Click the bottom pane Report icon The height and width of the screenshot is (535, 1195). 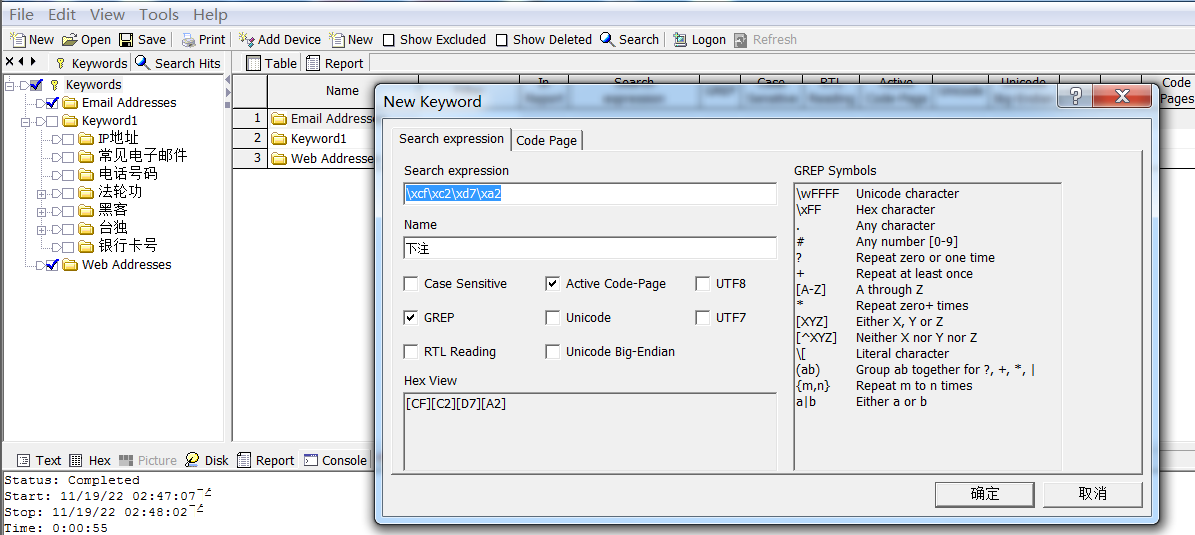[244, 460]
